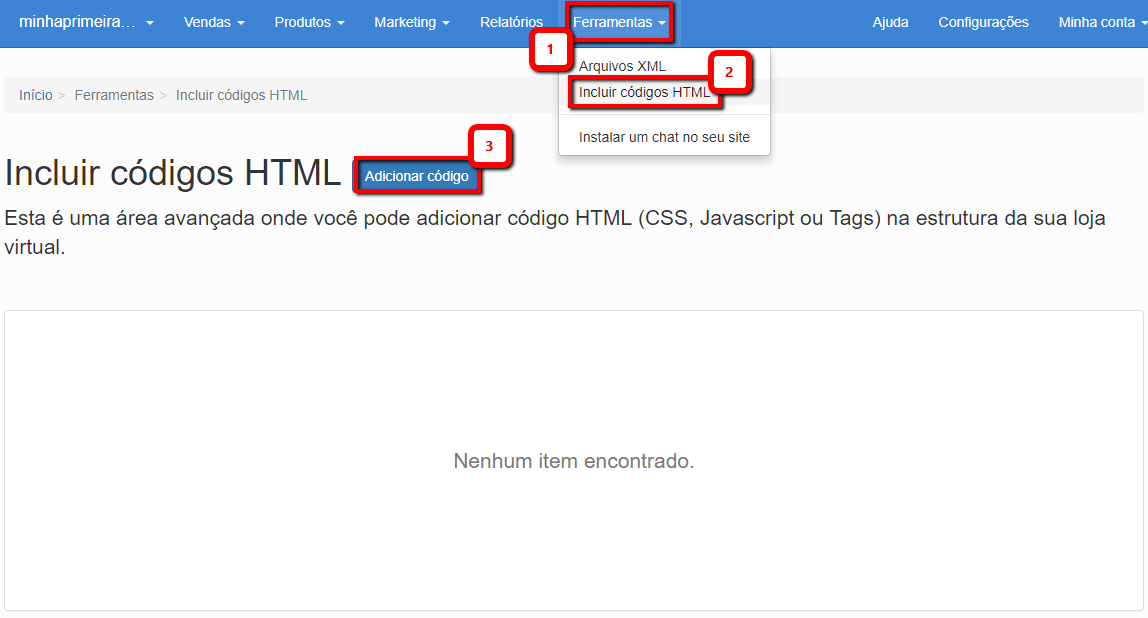Image resolution: width=1148 pixels, height=618 pixels.
Task: Click Incluir códigos HTML breadcrumb text
Action: (242, 95)
